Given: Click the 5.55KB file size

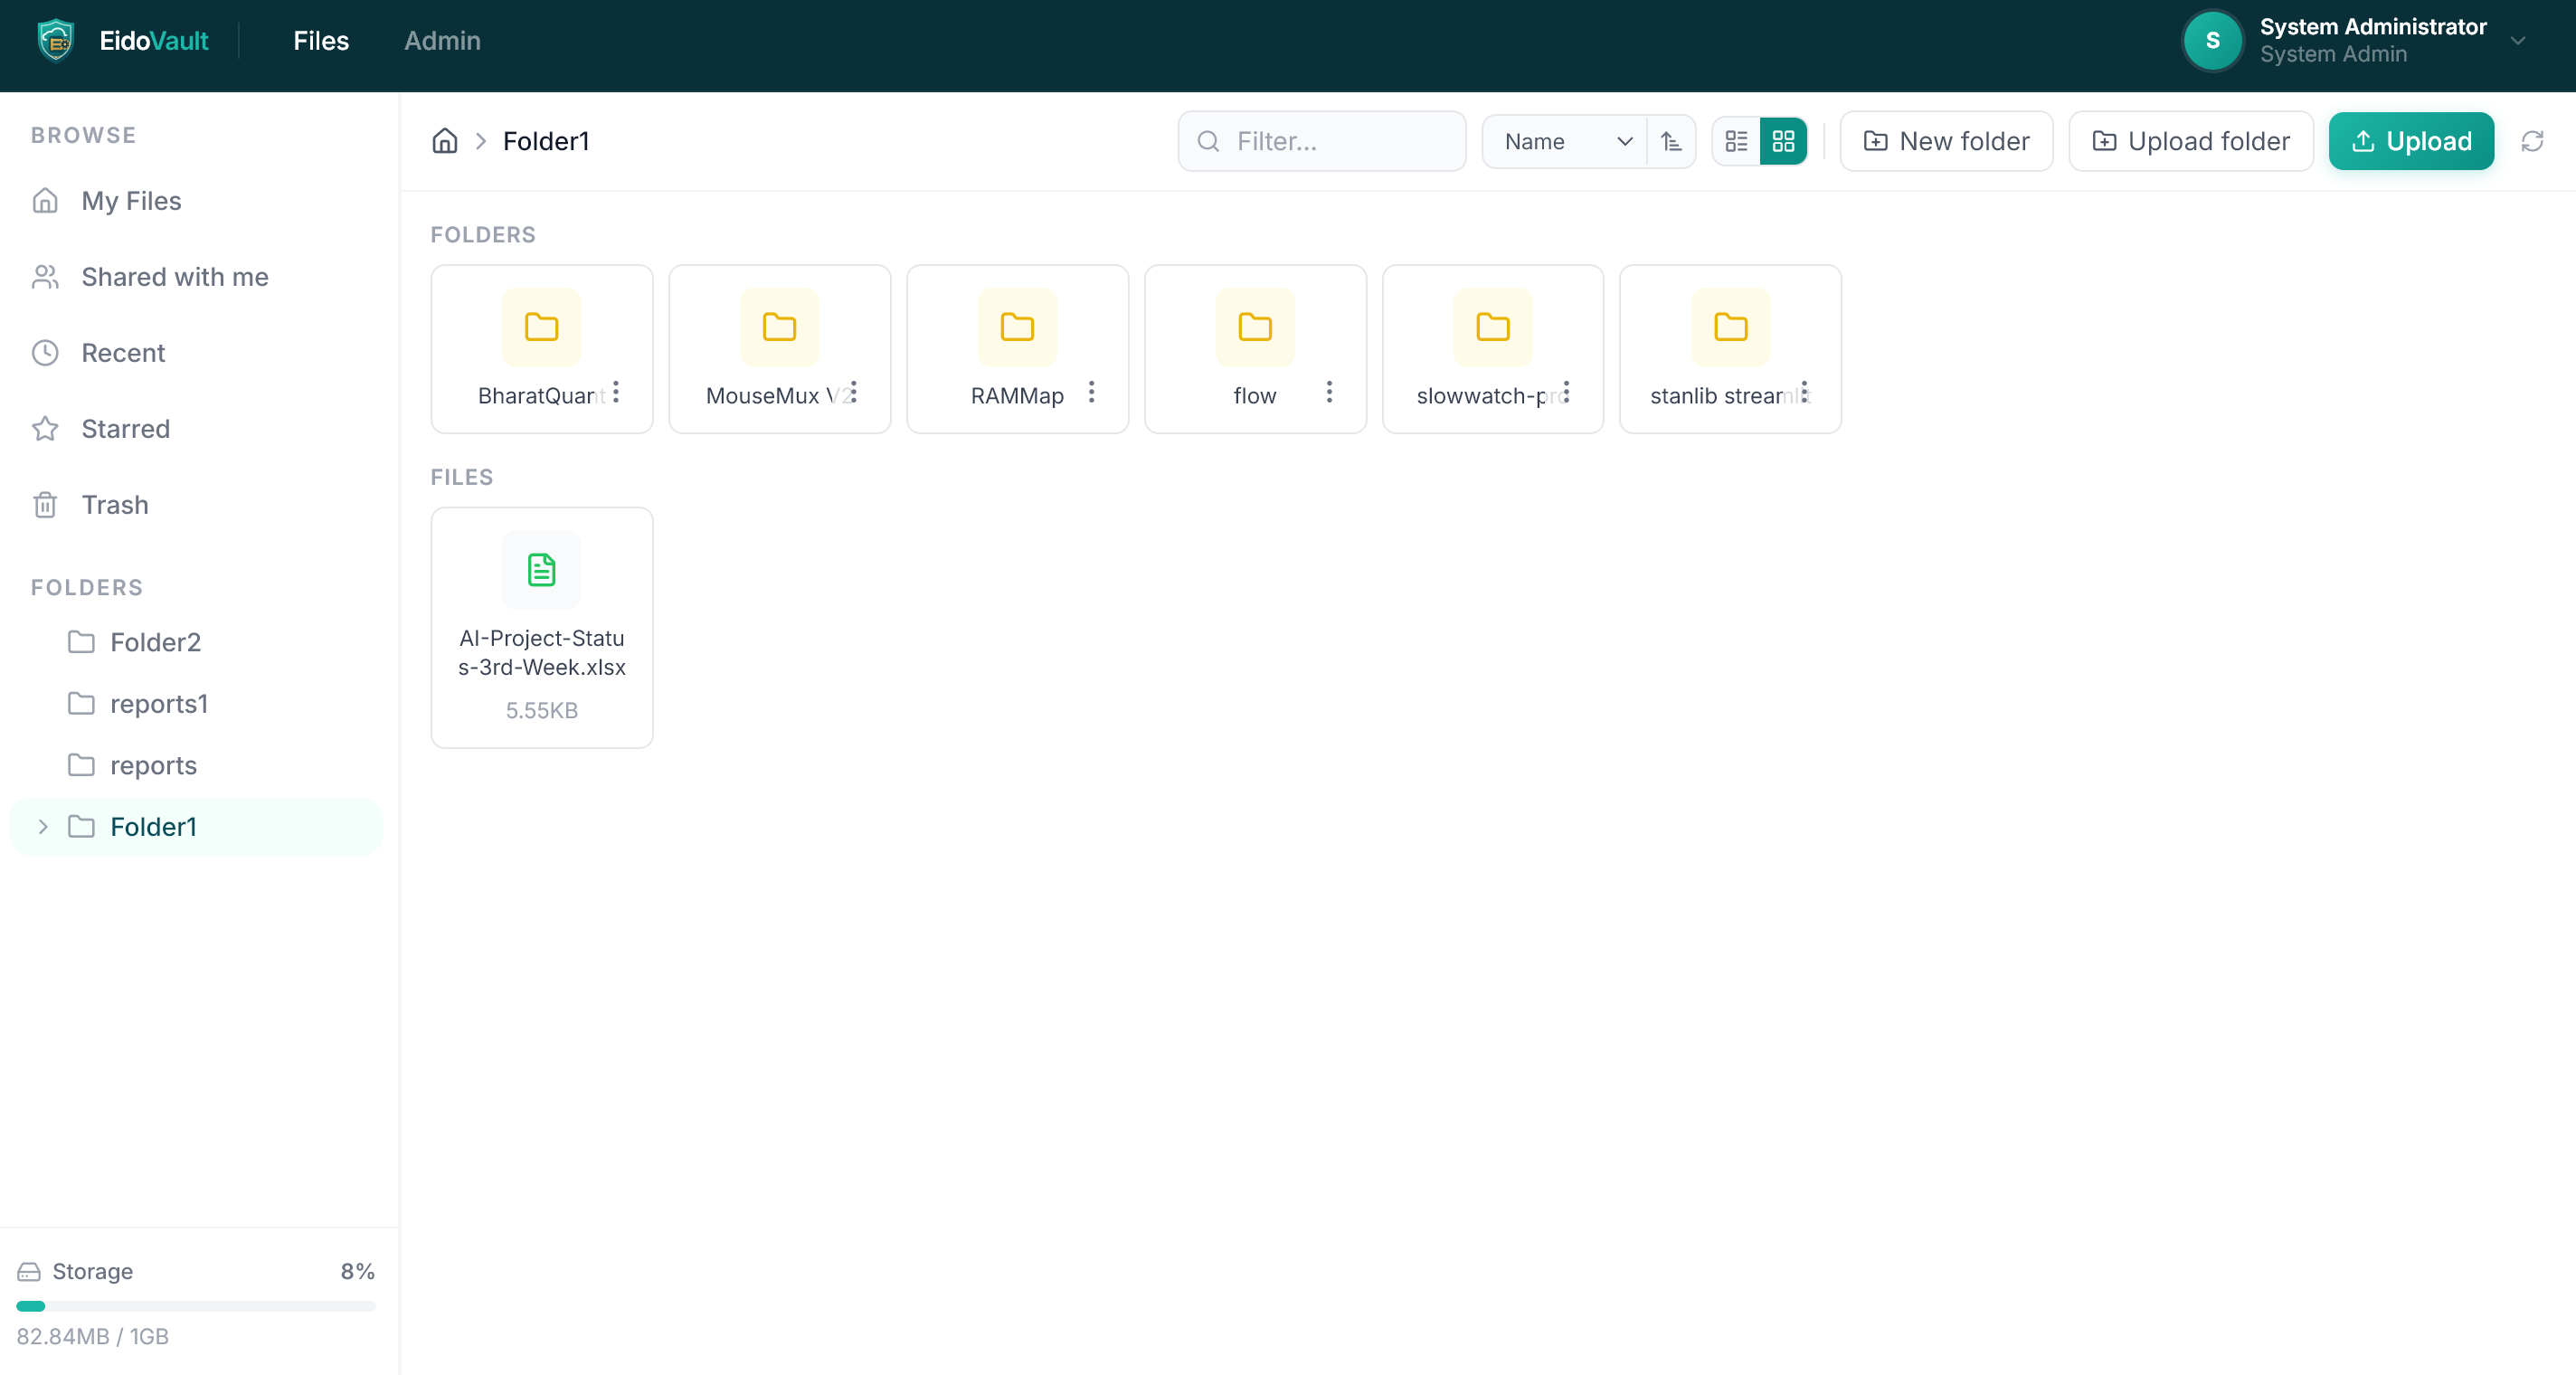Looking at the screenshot, I should (x=541, y=711).
